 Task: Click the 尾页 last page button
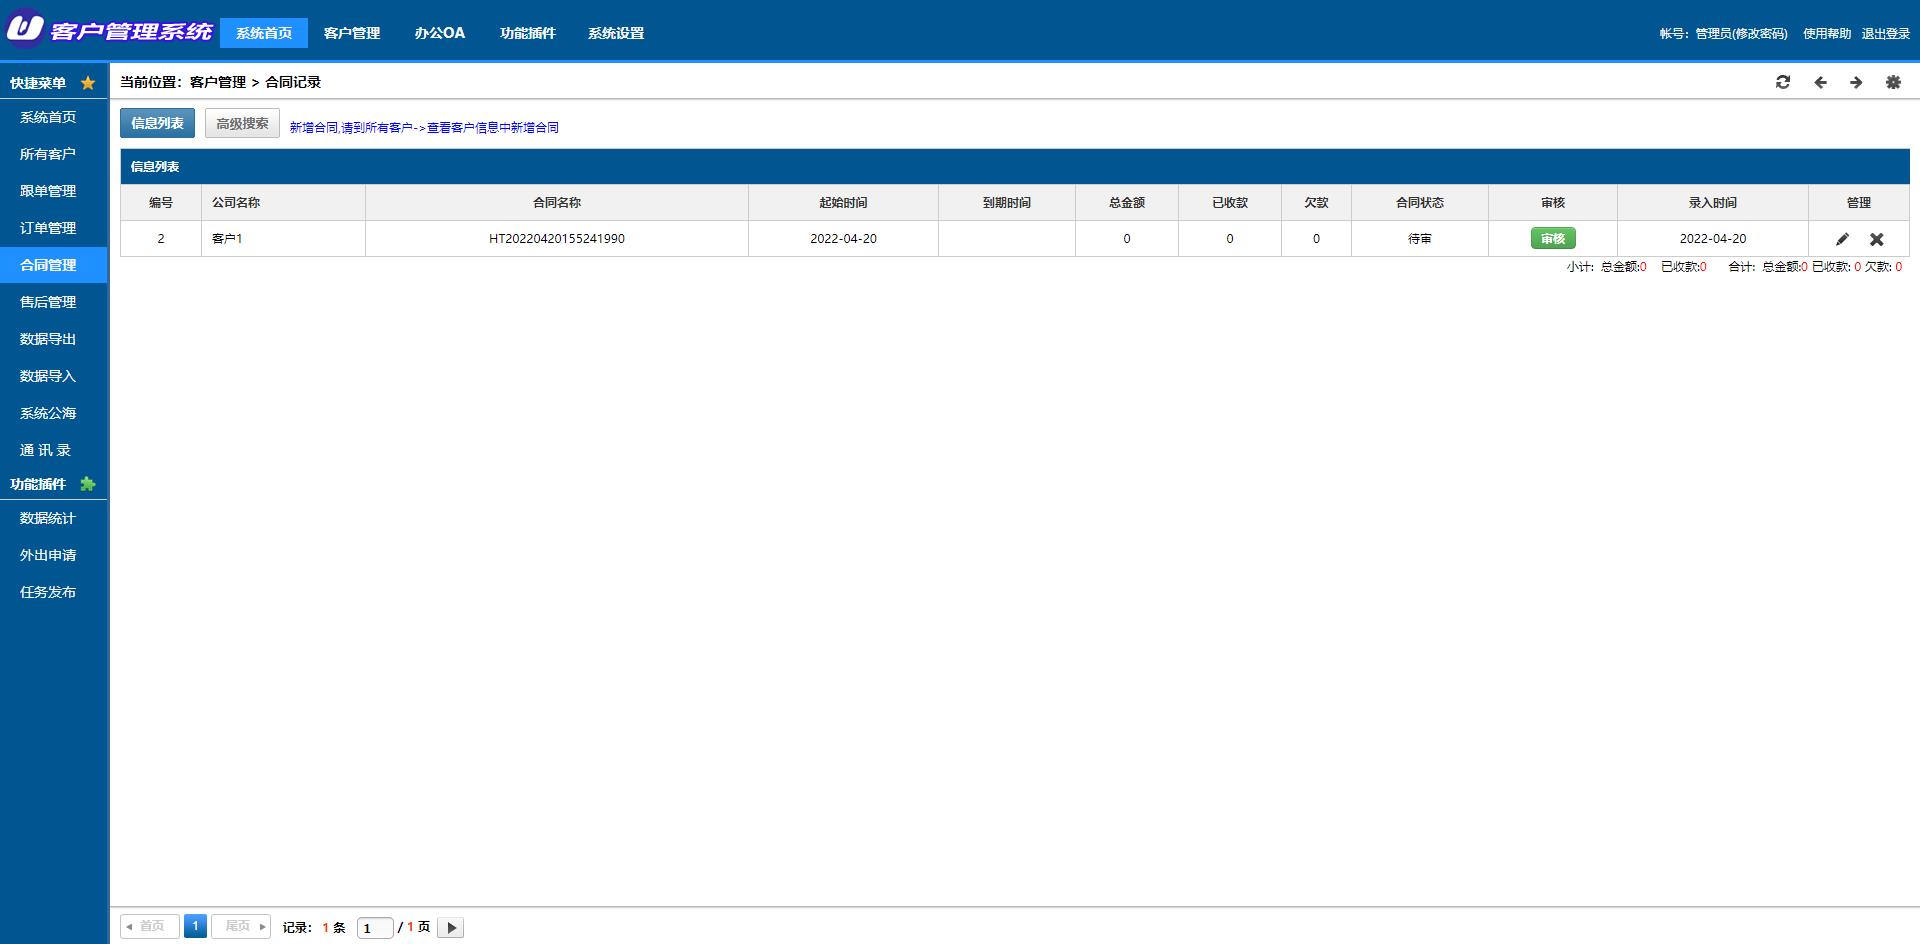click(x=241, y=926)
